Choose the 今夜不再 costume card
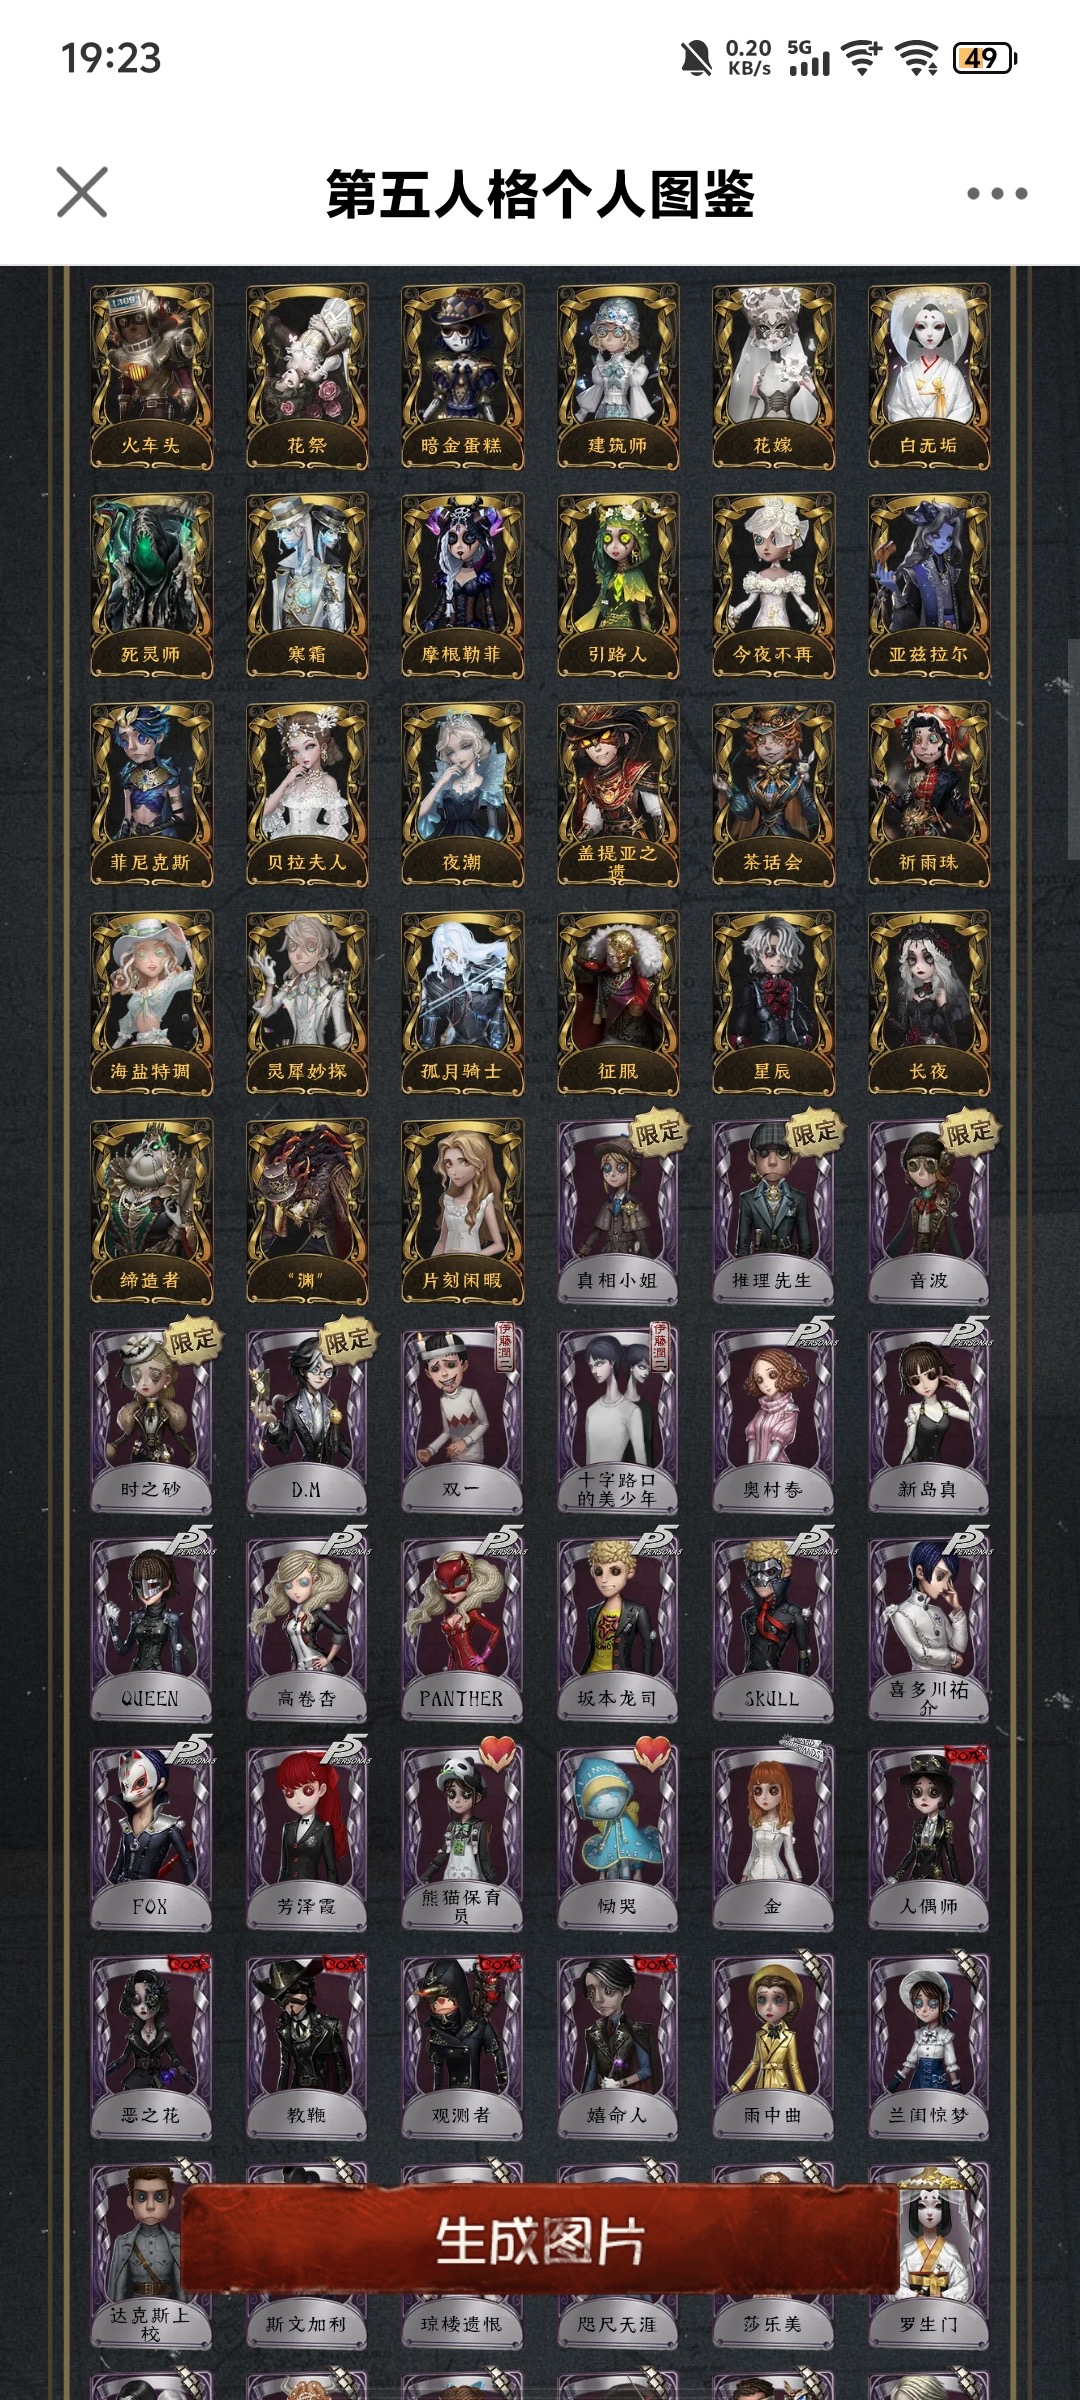 pos(773,586)
